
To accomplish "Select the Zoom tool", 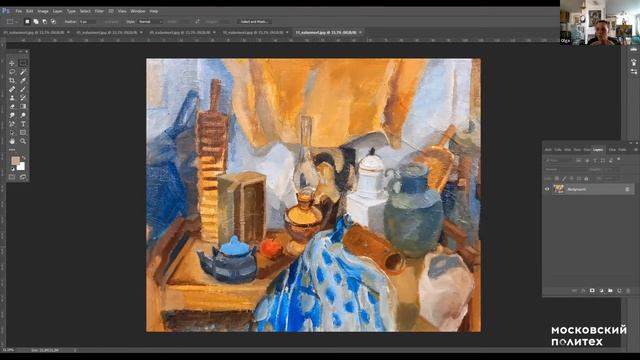I will [x=23, y=141].
